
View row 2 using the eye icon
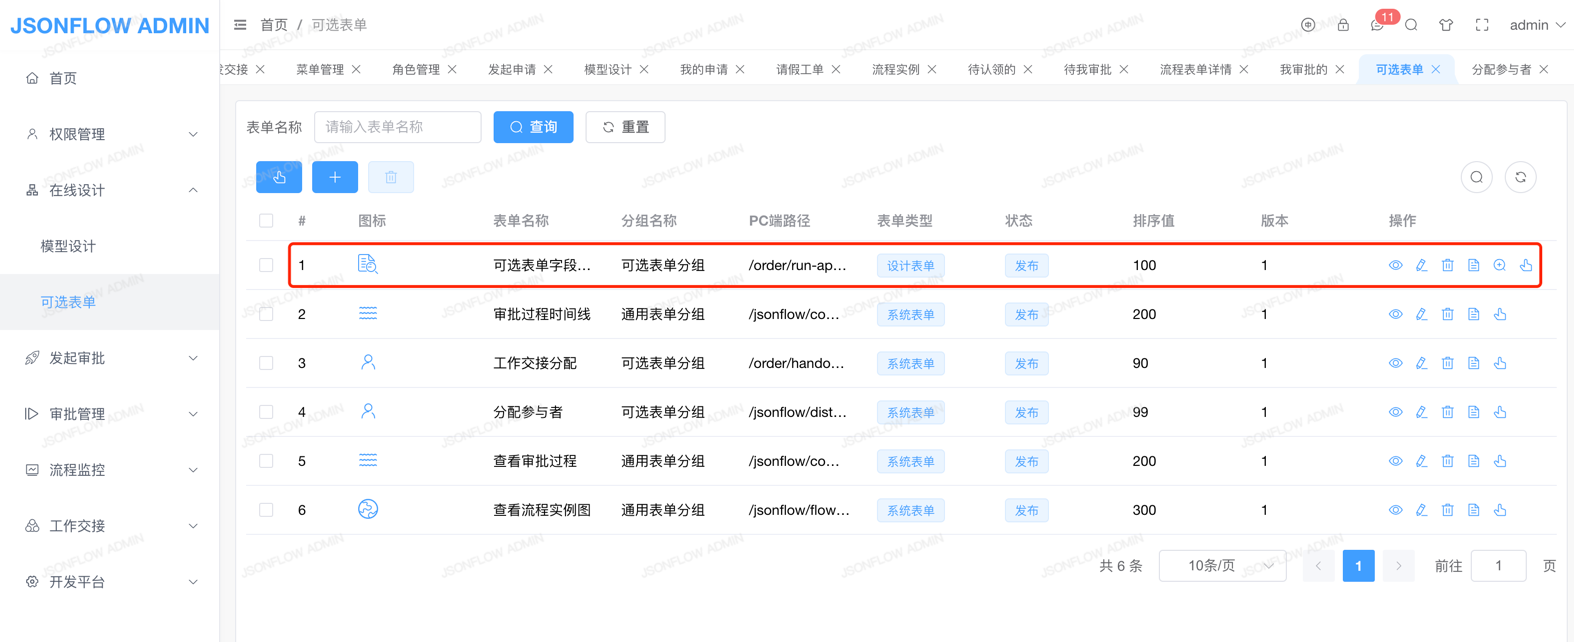tap(1395, 314)
